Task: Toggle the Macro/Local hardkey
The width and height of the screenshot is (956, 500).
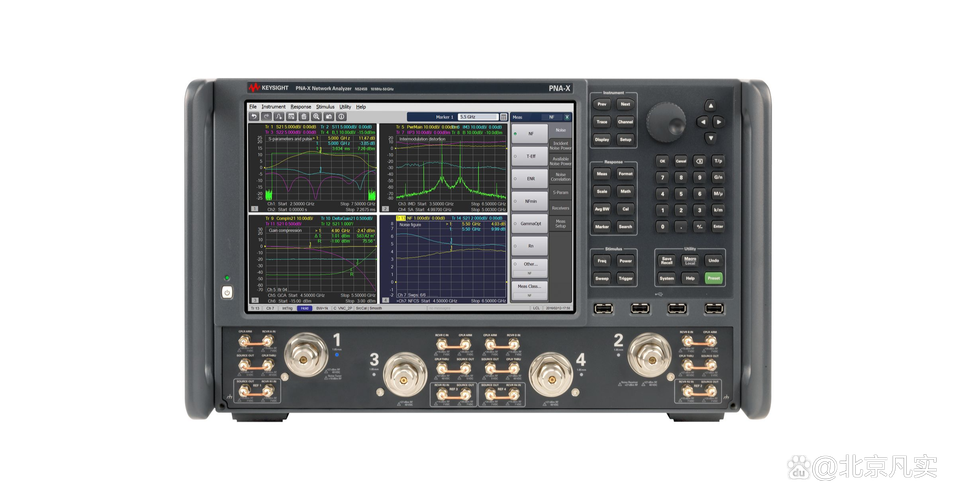Action: [x=690, y=260]
